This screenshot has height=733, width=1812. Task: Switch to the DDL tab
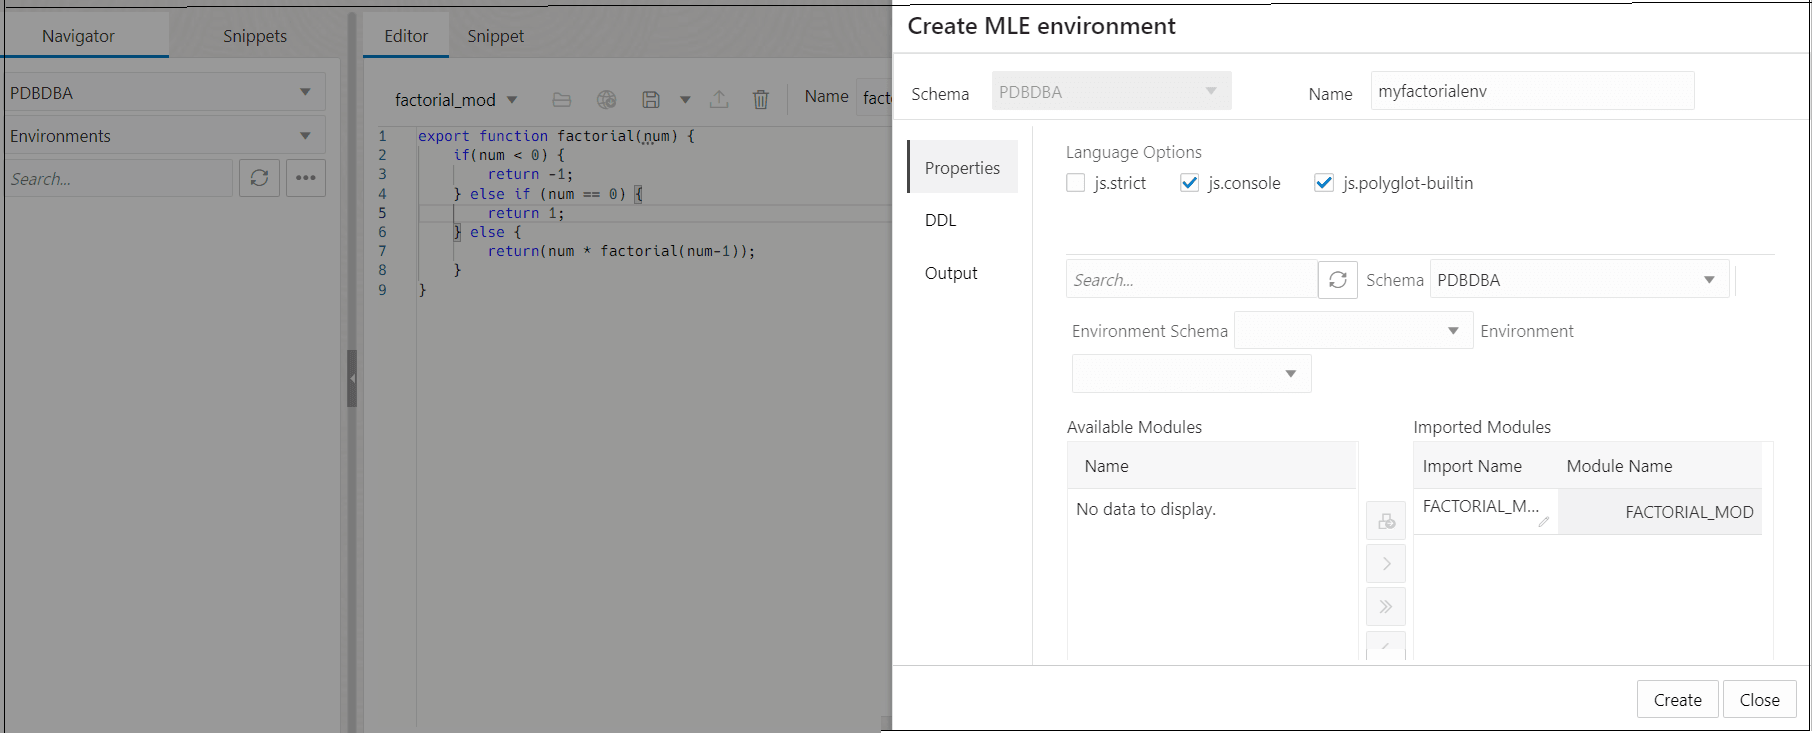point(941,220)
